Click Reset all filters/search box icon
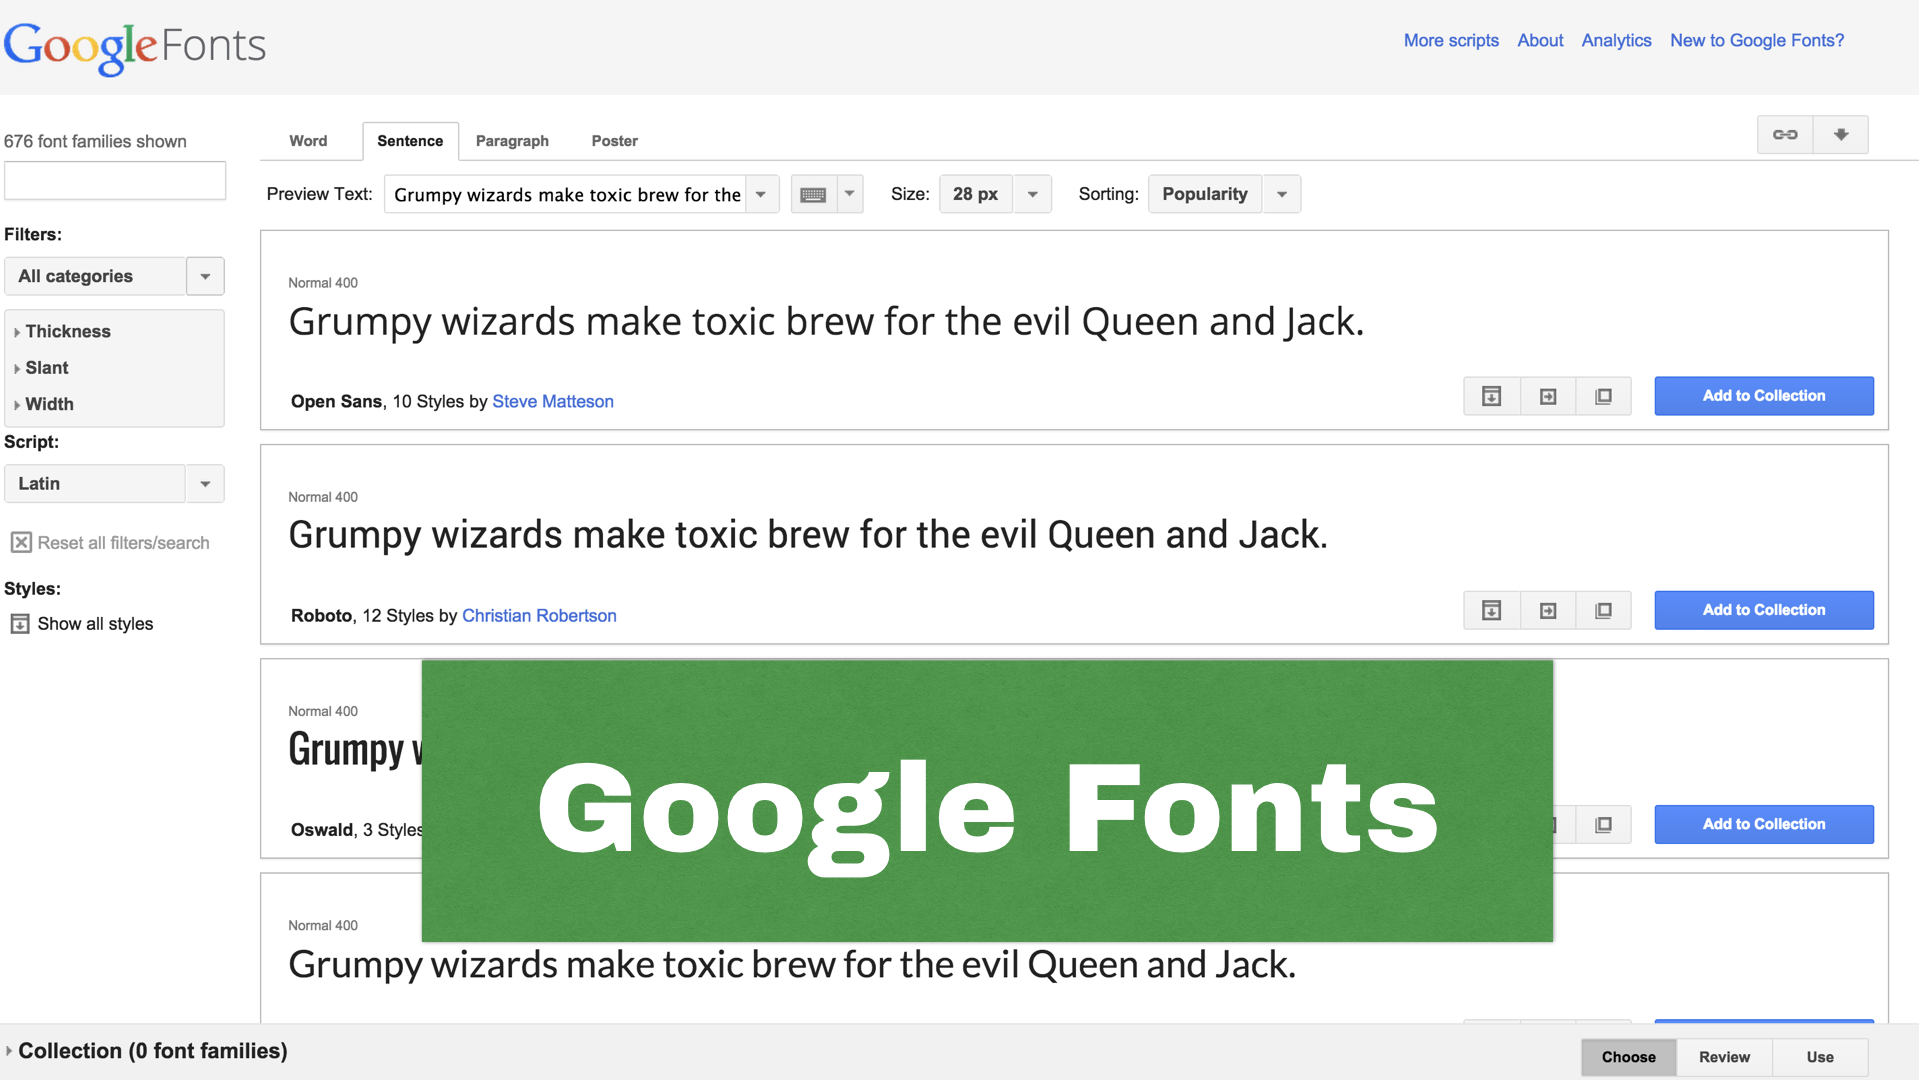The width and height of the screenshot is (1920, 1080). [x=21, y=543]
